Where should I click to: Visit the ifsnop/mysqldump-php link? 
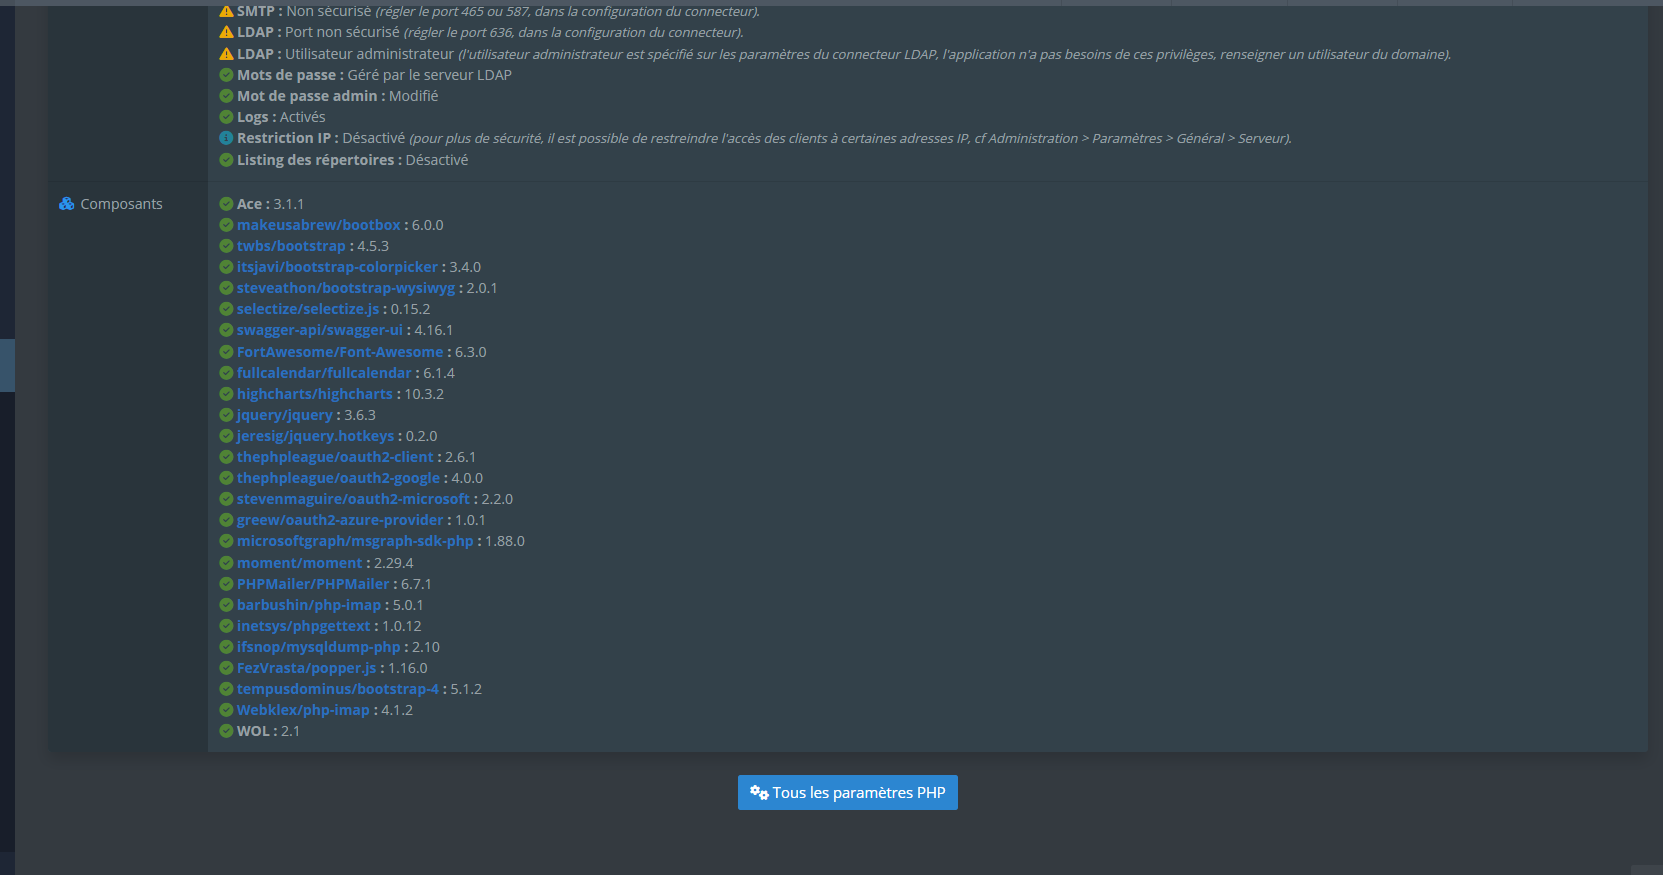tap(318, 647)
